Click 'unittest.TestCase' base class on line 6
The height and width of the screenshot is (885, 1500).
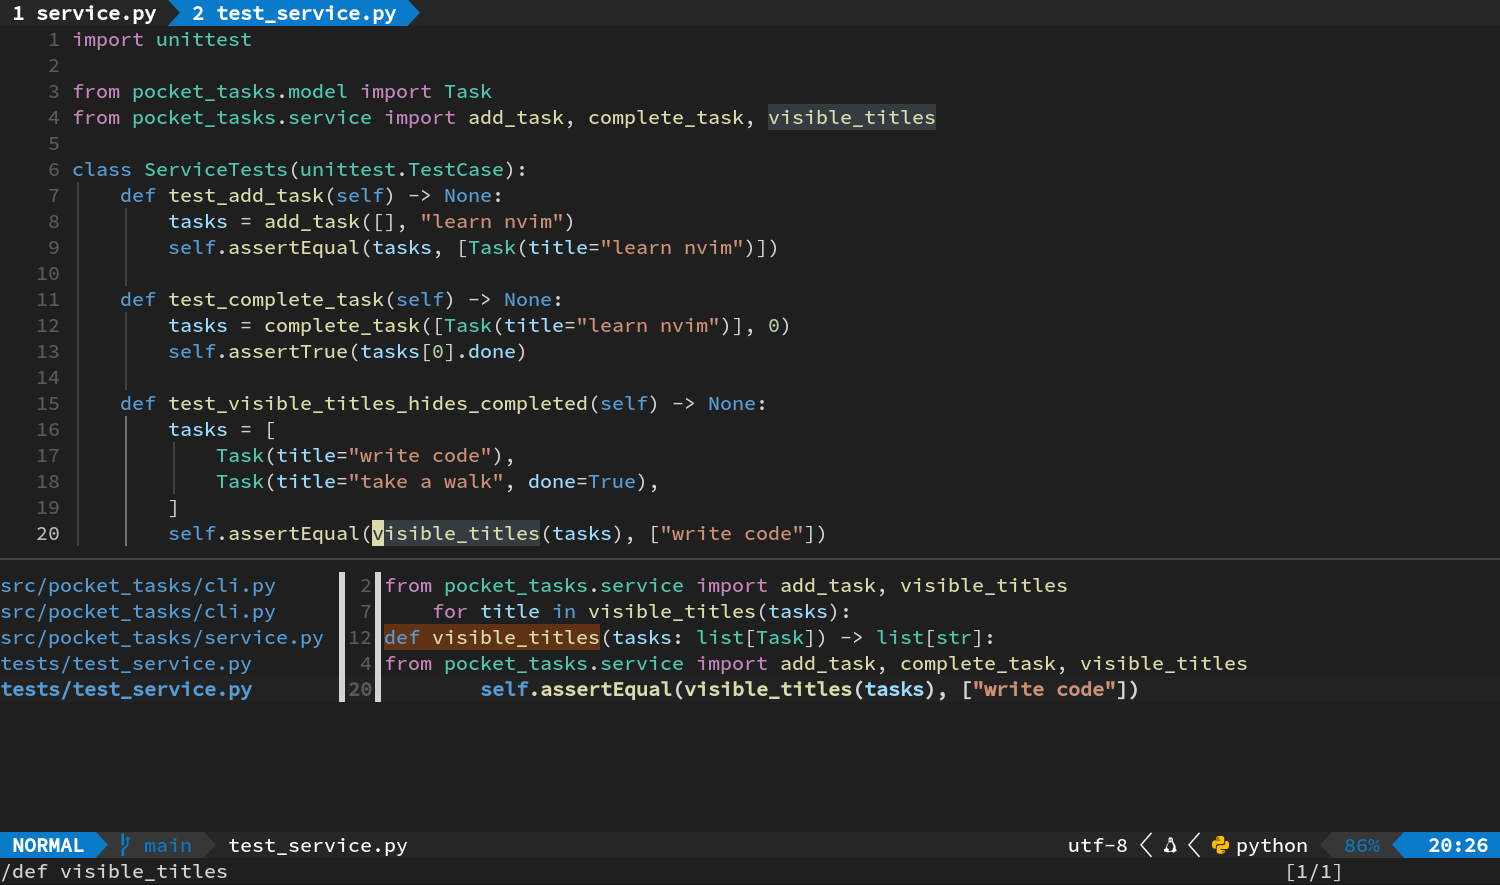coord(402,169)
